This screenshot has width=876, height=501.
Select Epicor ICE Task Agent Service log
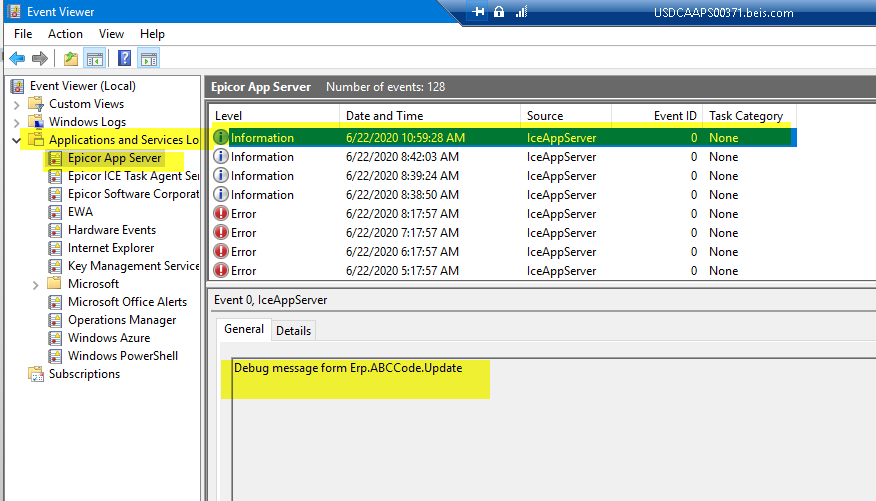pos(134,176)
